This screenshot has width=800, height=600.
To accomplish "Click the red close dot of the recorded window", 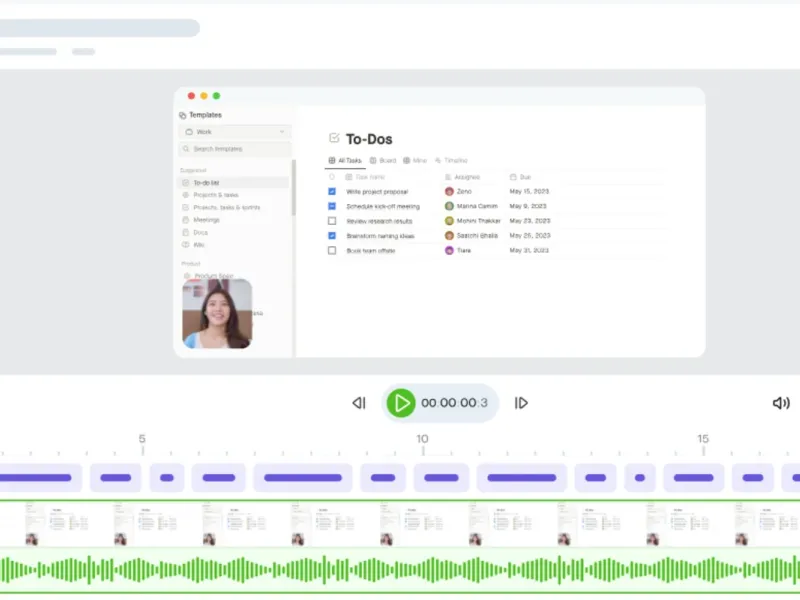I will (191, 96).
